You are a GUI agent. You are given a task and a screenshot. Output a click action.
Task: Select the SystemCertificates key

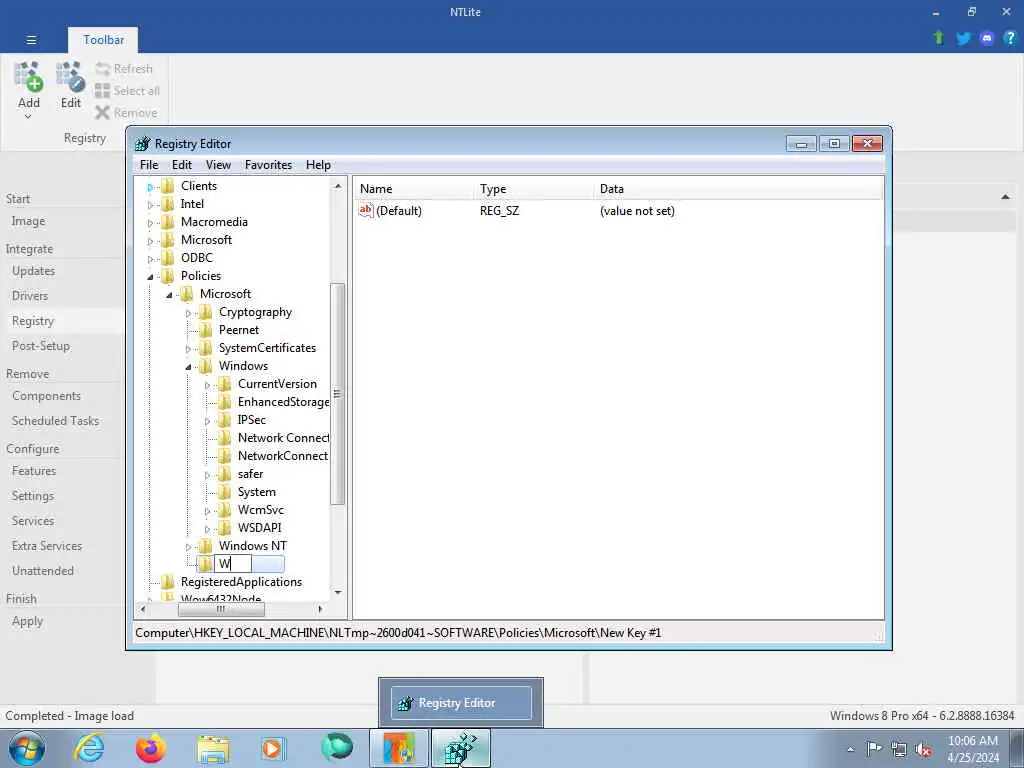[x=267, y=347]
